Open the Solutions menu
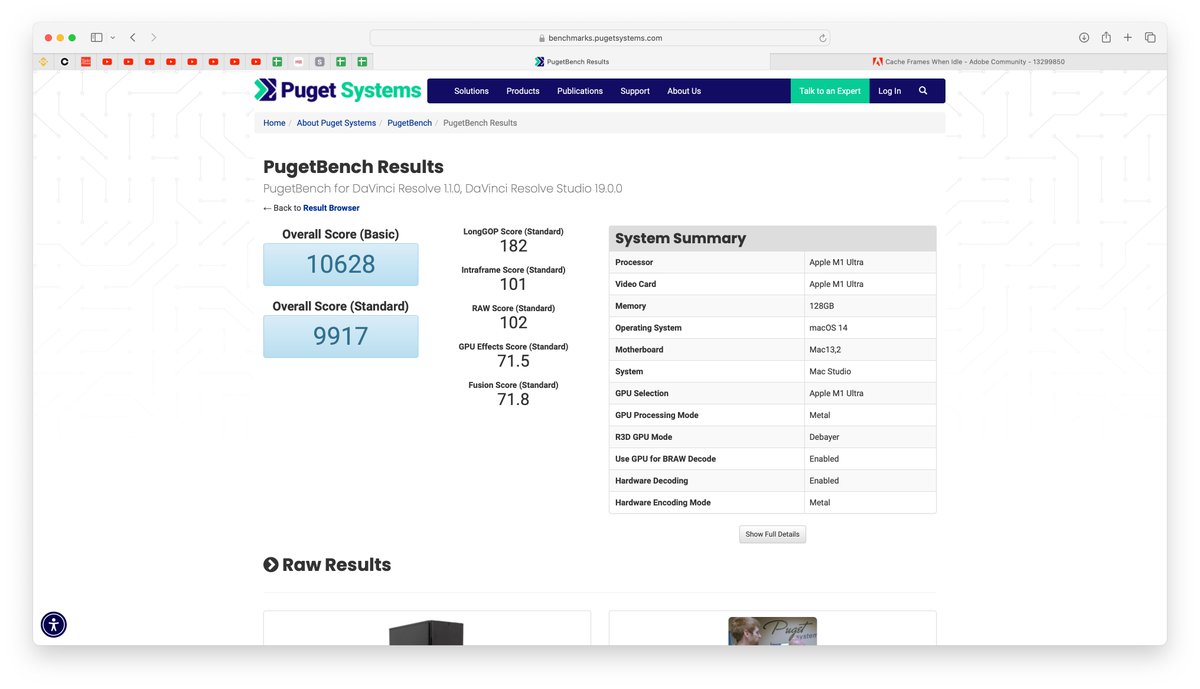This screenshot has height=689, width=1200. pyautogui.click(x=471, y=91)
